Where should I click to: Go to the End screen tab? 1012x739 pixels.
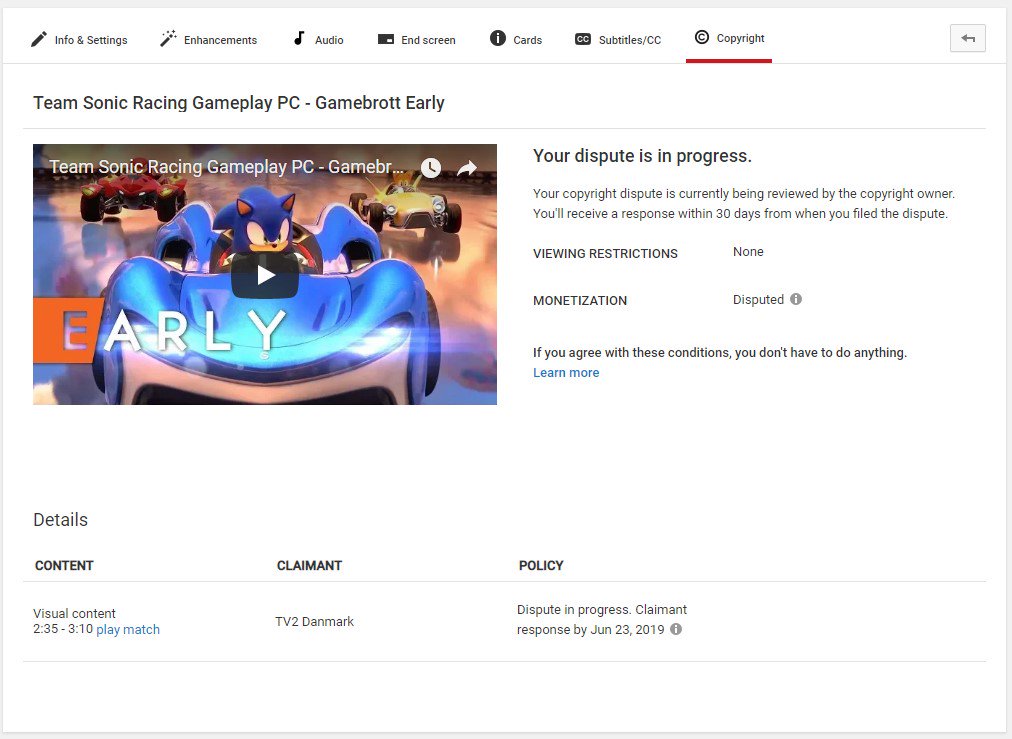coord(416,39)
